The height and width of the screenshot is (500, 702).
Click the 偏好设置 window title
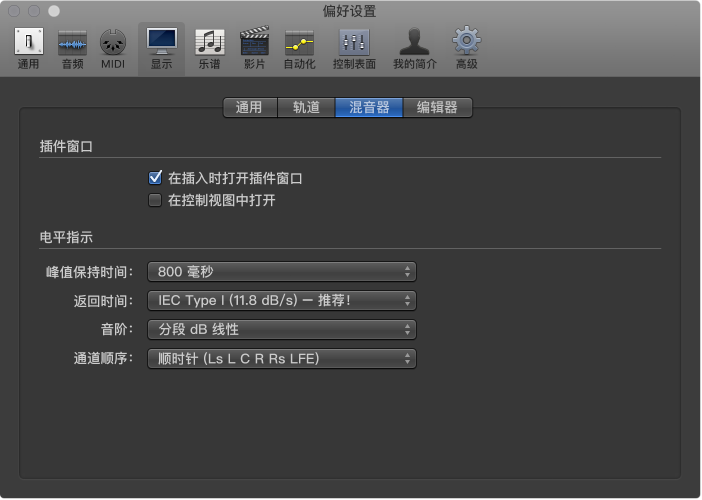pos(350,11)
